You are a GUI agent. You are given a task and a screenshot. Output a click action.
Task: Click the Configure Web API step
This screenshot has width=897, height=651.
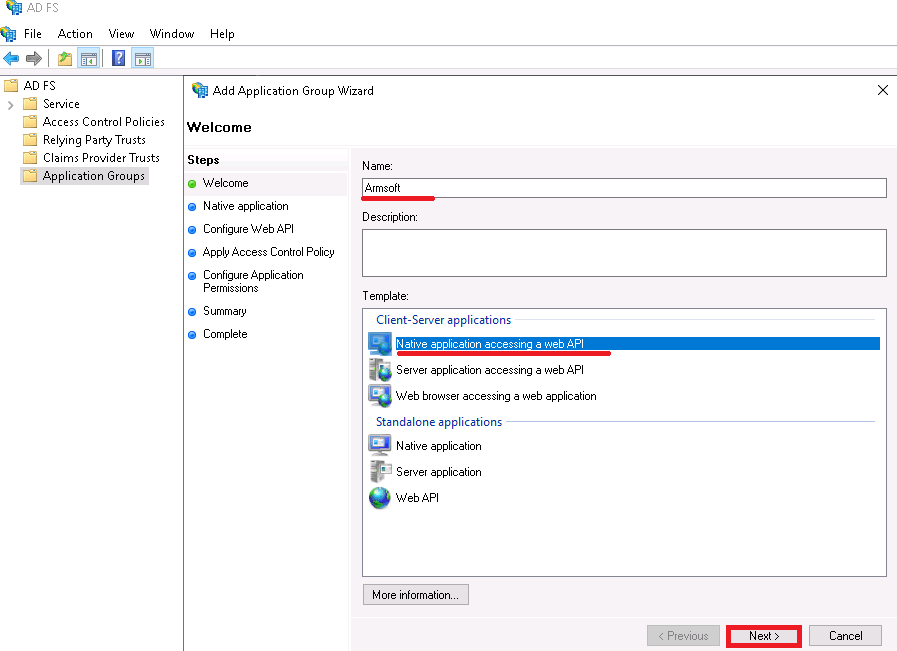pos(248,229)
